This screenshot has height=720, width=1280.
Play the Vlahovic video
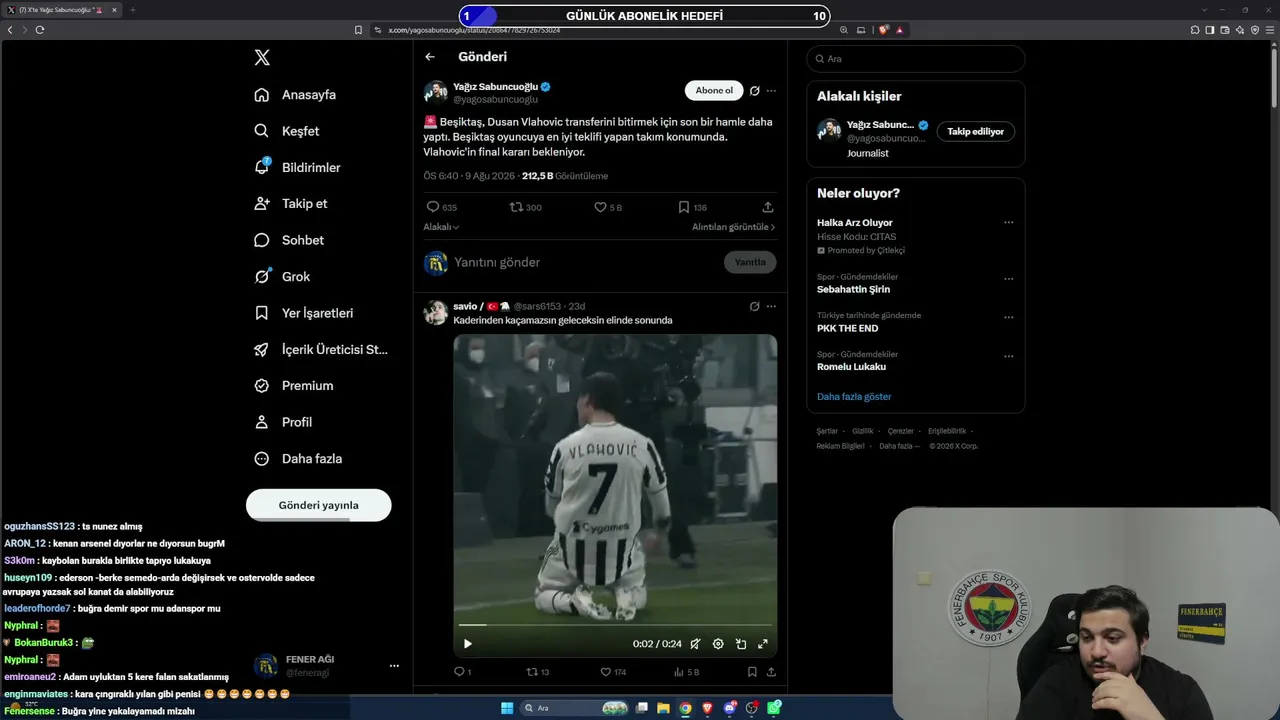tap(467, 644)
